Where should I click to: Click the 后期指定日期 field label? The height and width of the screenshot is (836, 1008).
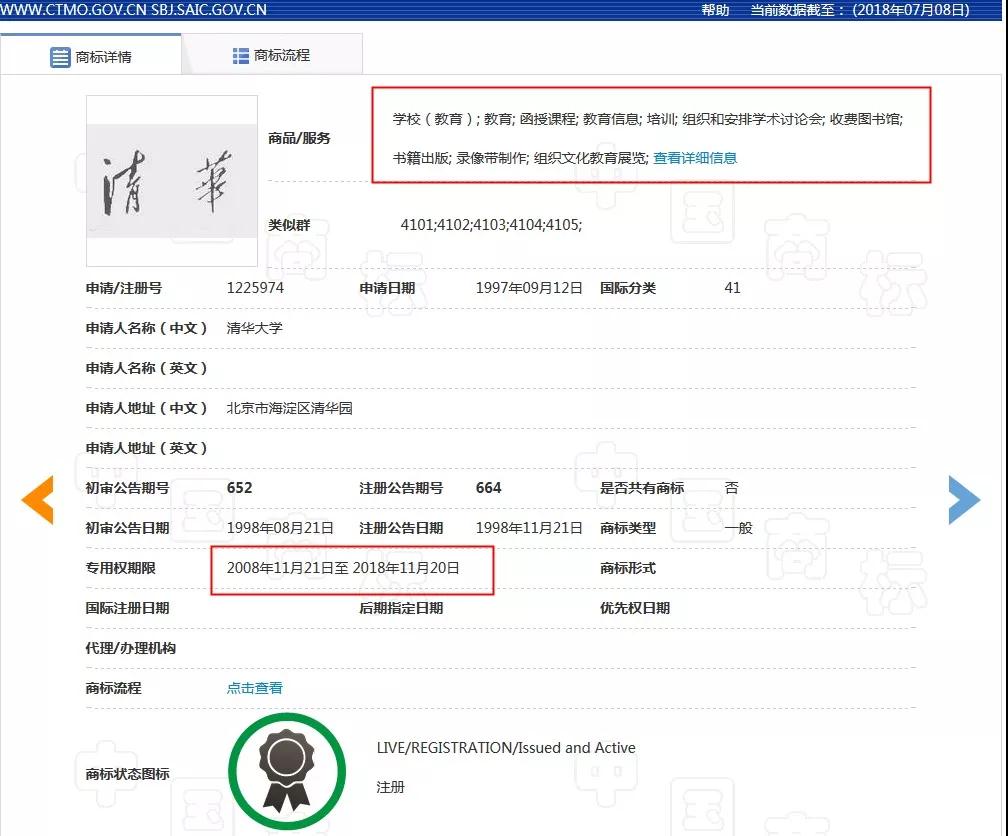tap(401, 608)
